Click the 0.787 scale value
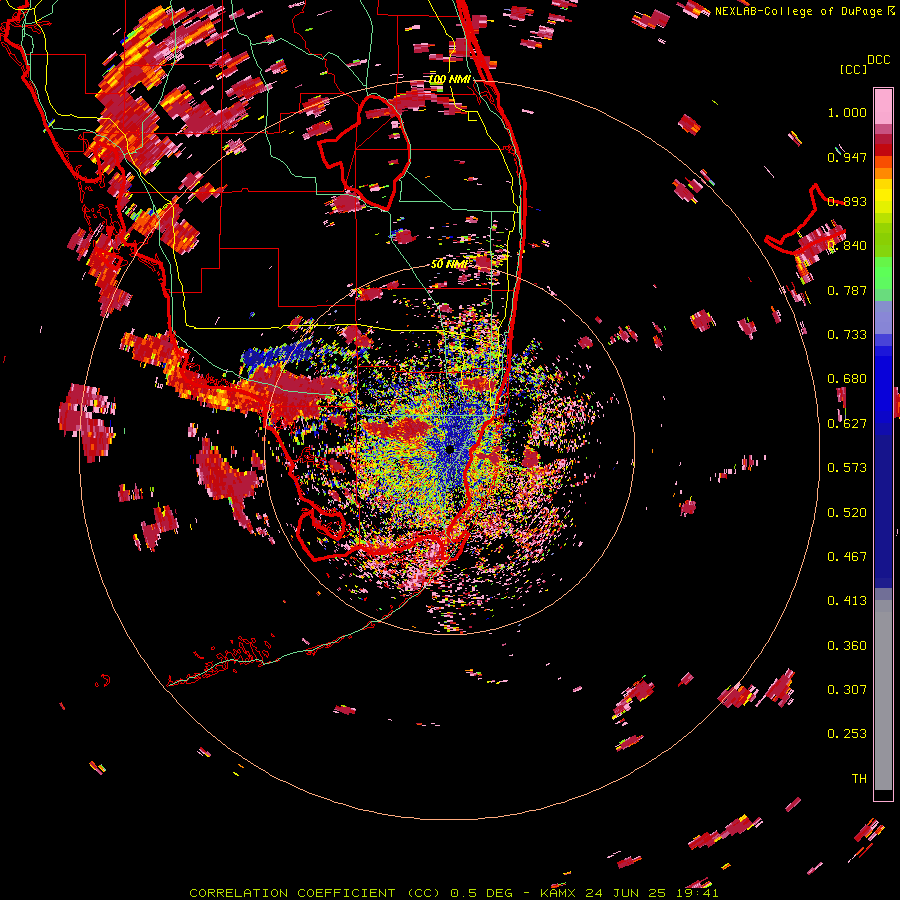Image resolution: width=900 pixels, height=900 pixels. click(x=847, y=290)
